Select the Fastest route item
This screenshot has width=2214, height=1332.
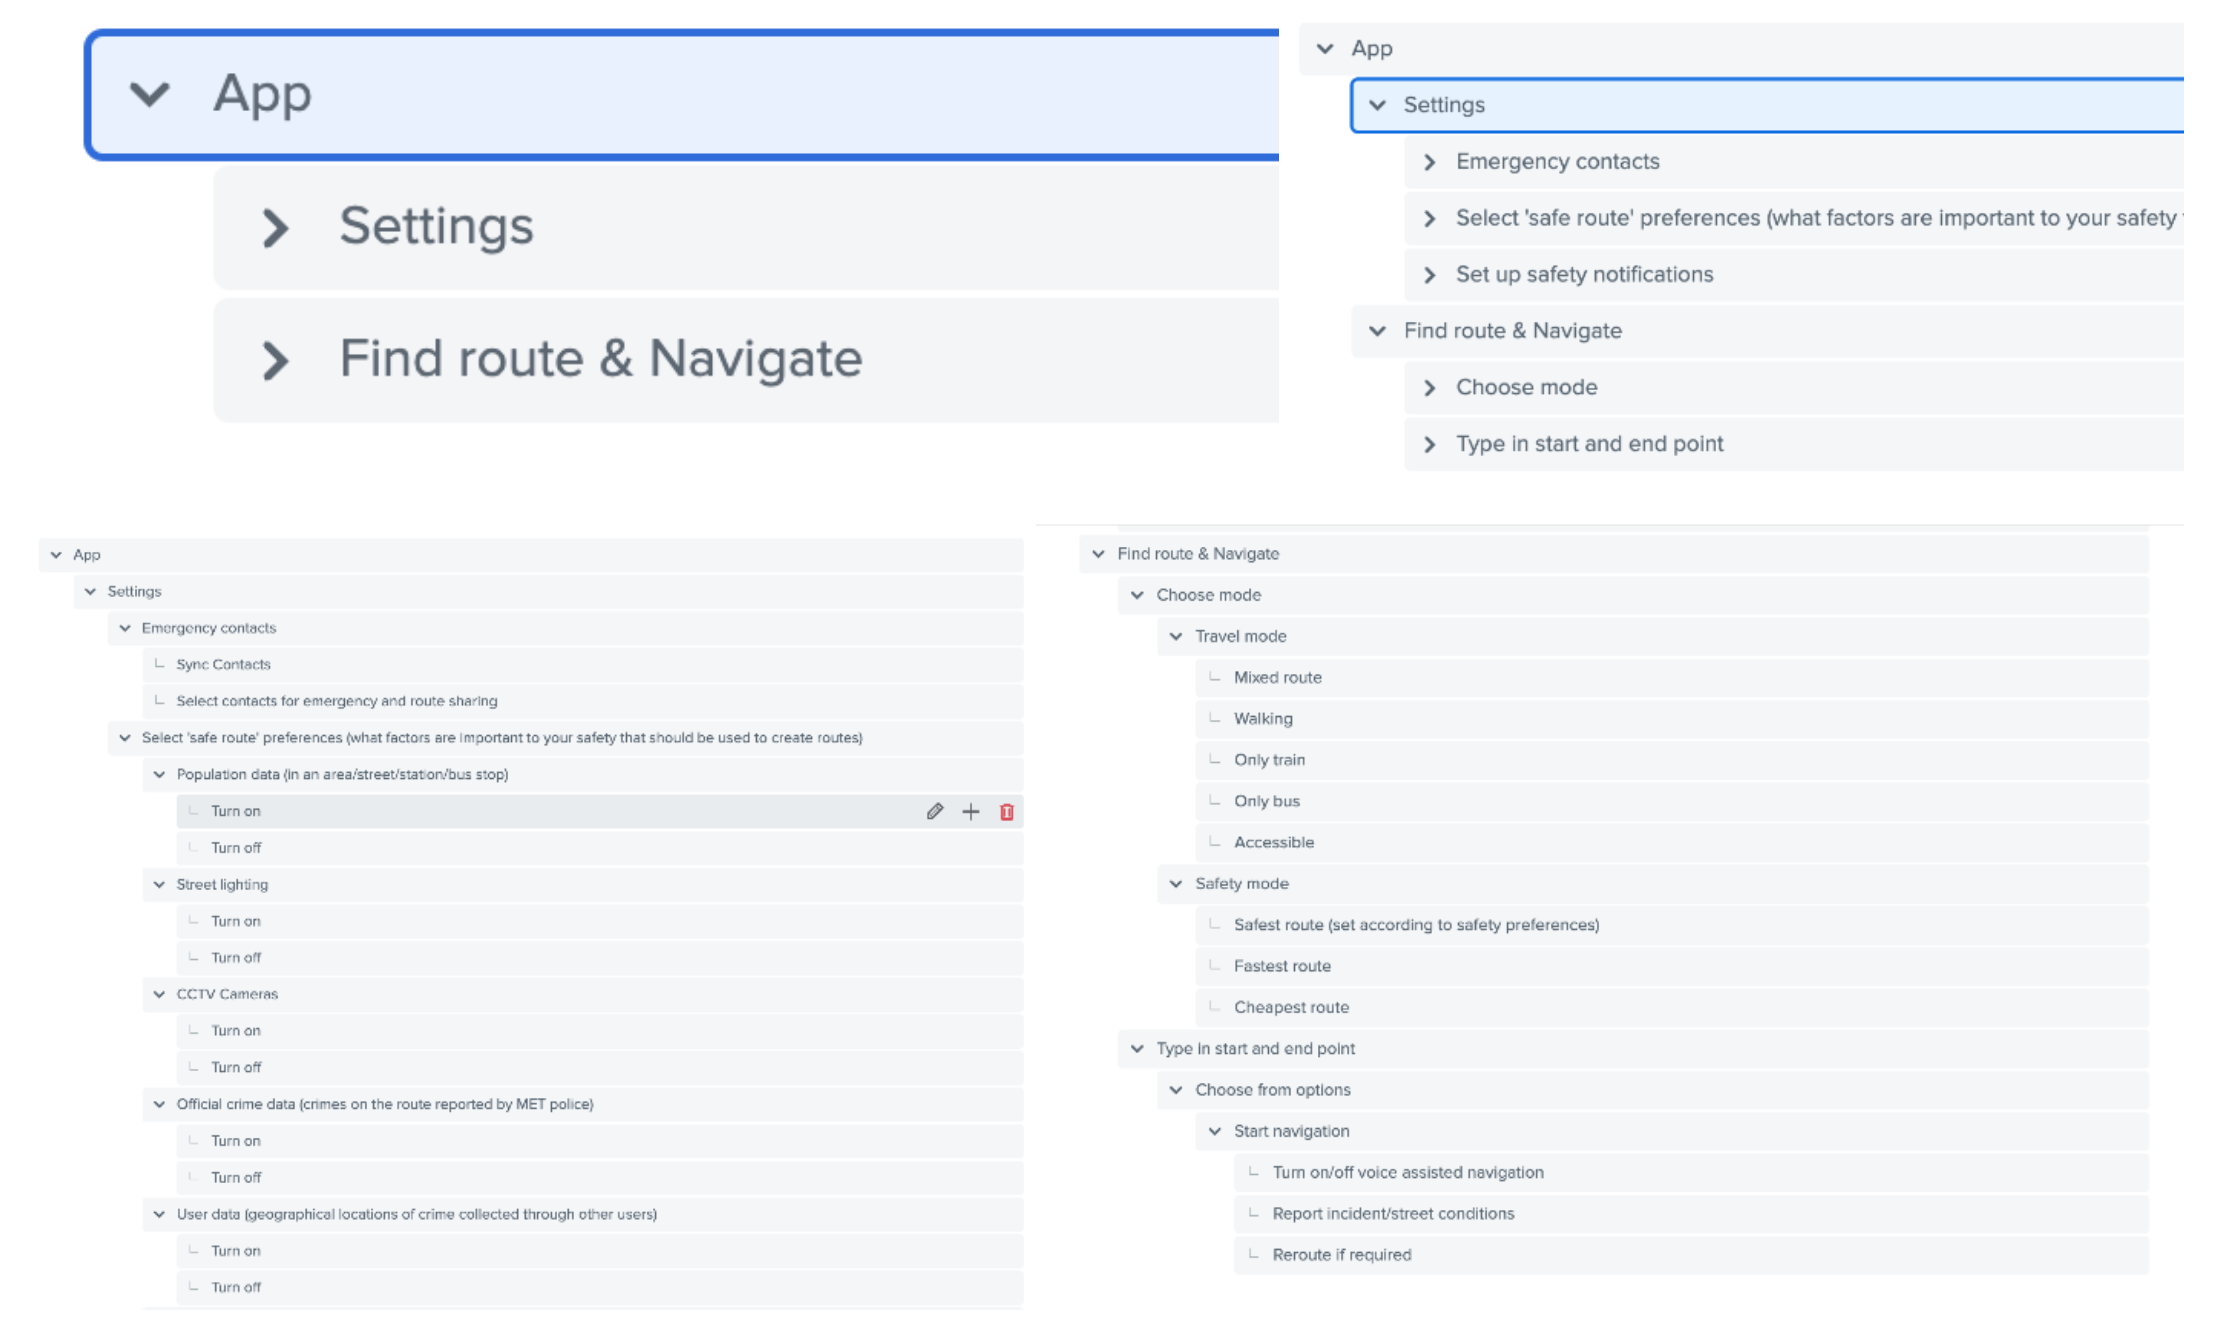pos(1281,966)
